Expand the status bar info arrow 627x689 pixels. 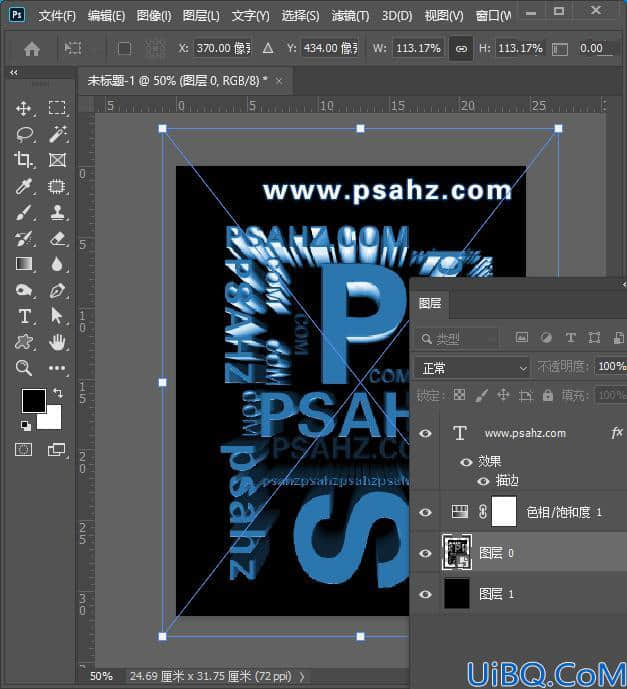302,677
